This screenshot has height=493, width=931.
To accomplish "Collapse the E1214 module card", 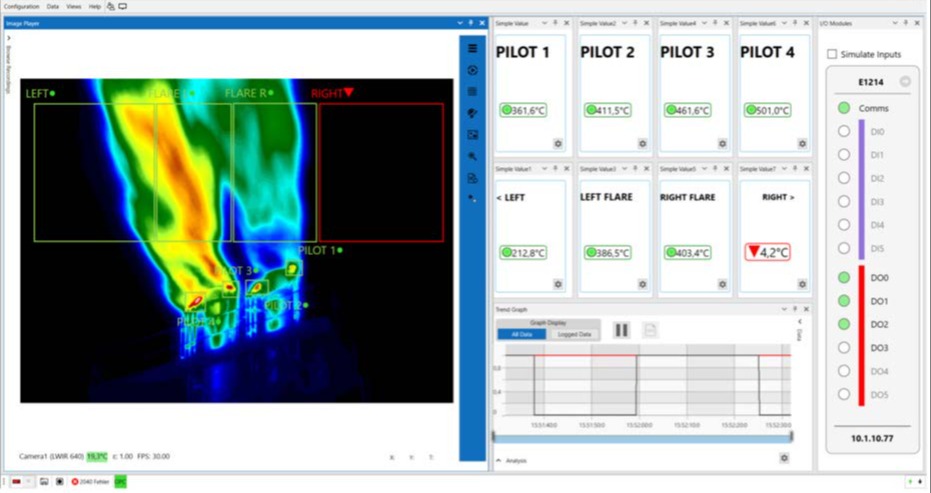I will pos(904,82).
